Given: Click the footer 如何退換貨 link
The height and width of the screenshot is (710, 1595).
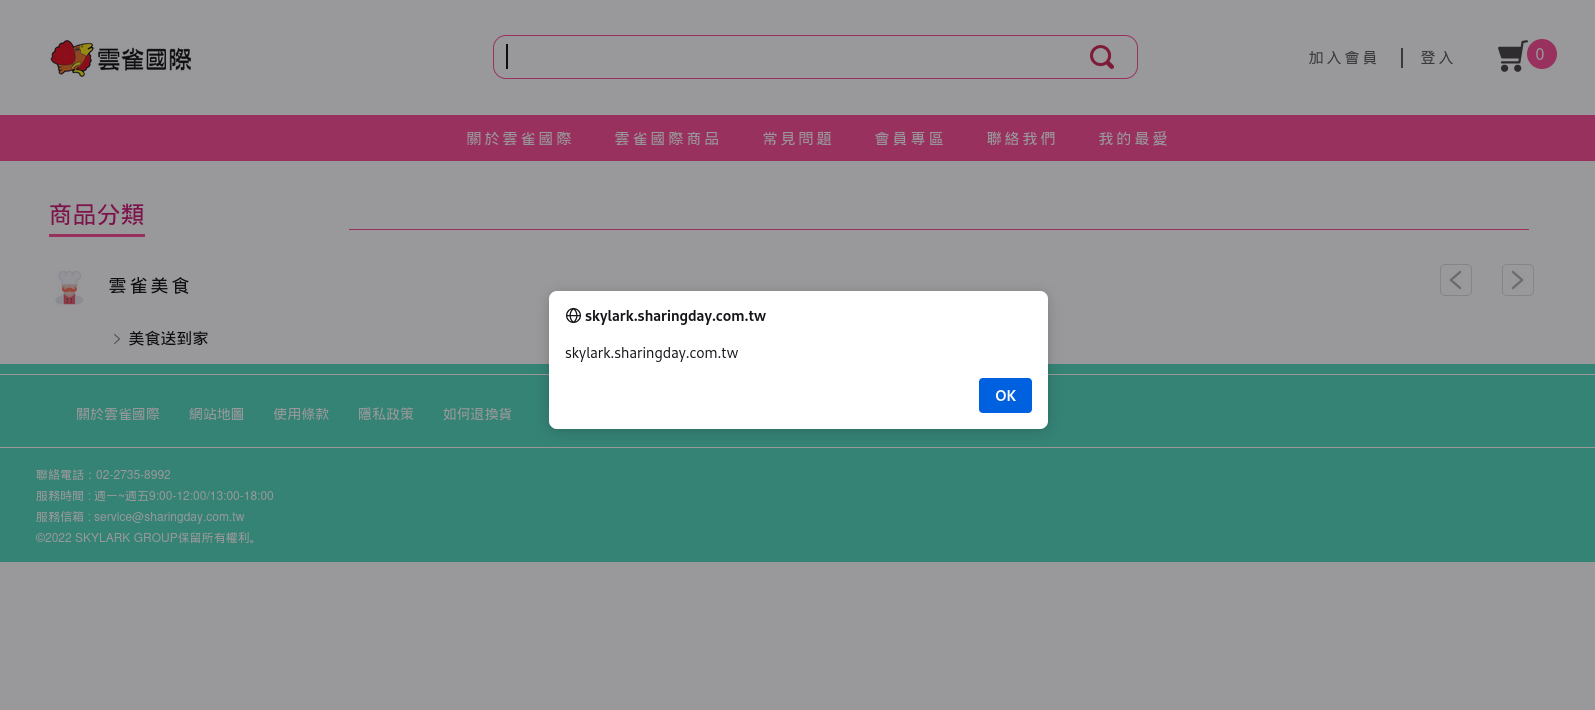Looking at the screenshot, I should 477,414.
